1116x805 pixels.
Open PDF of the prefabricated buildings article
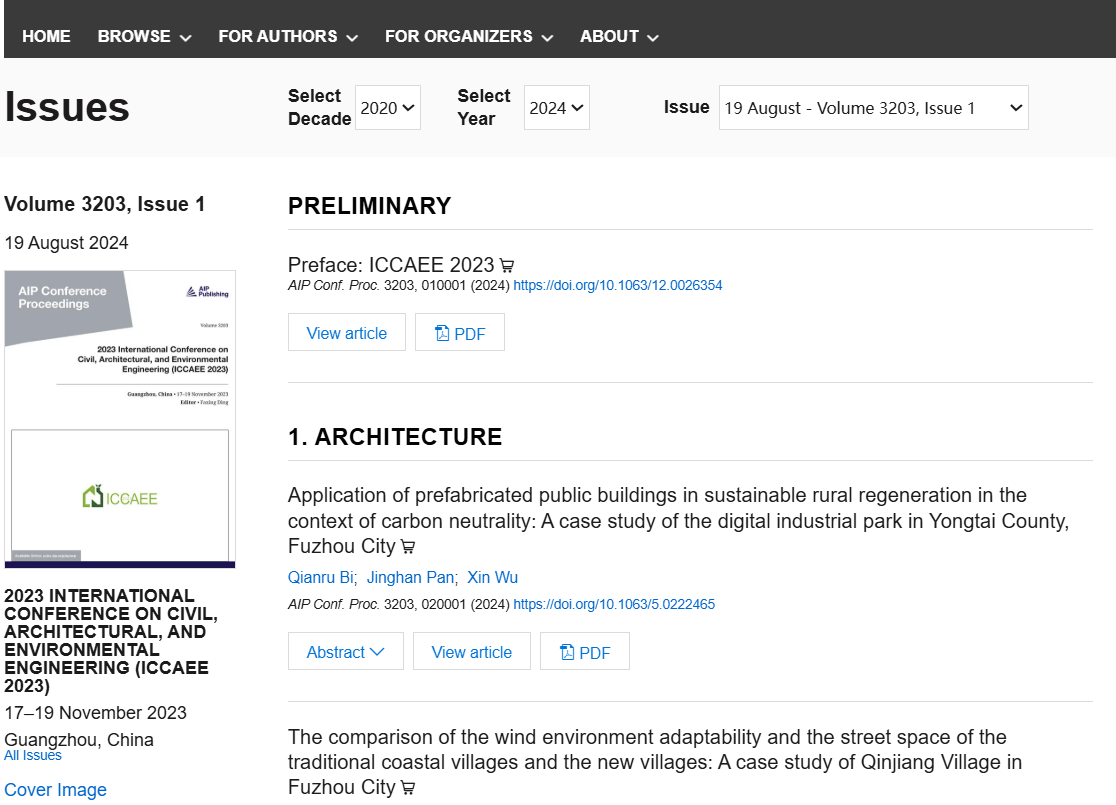click(585, 652)
